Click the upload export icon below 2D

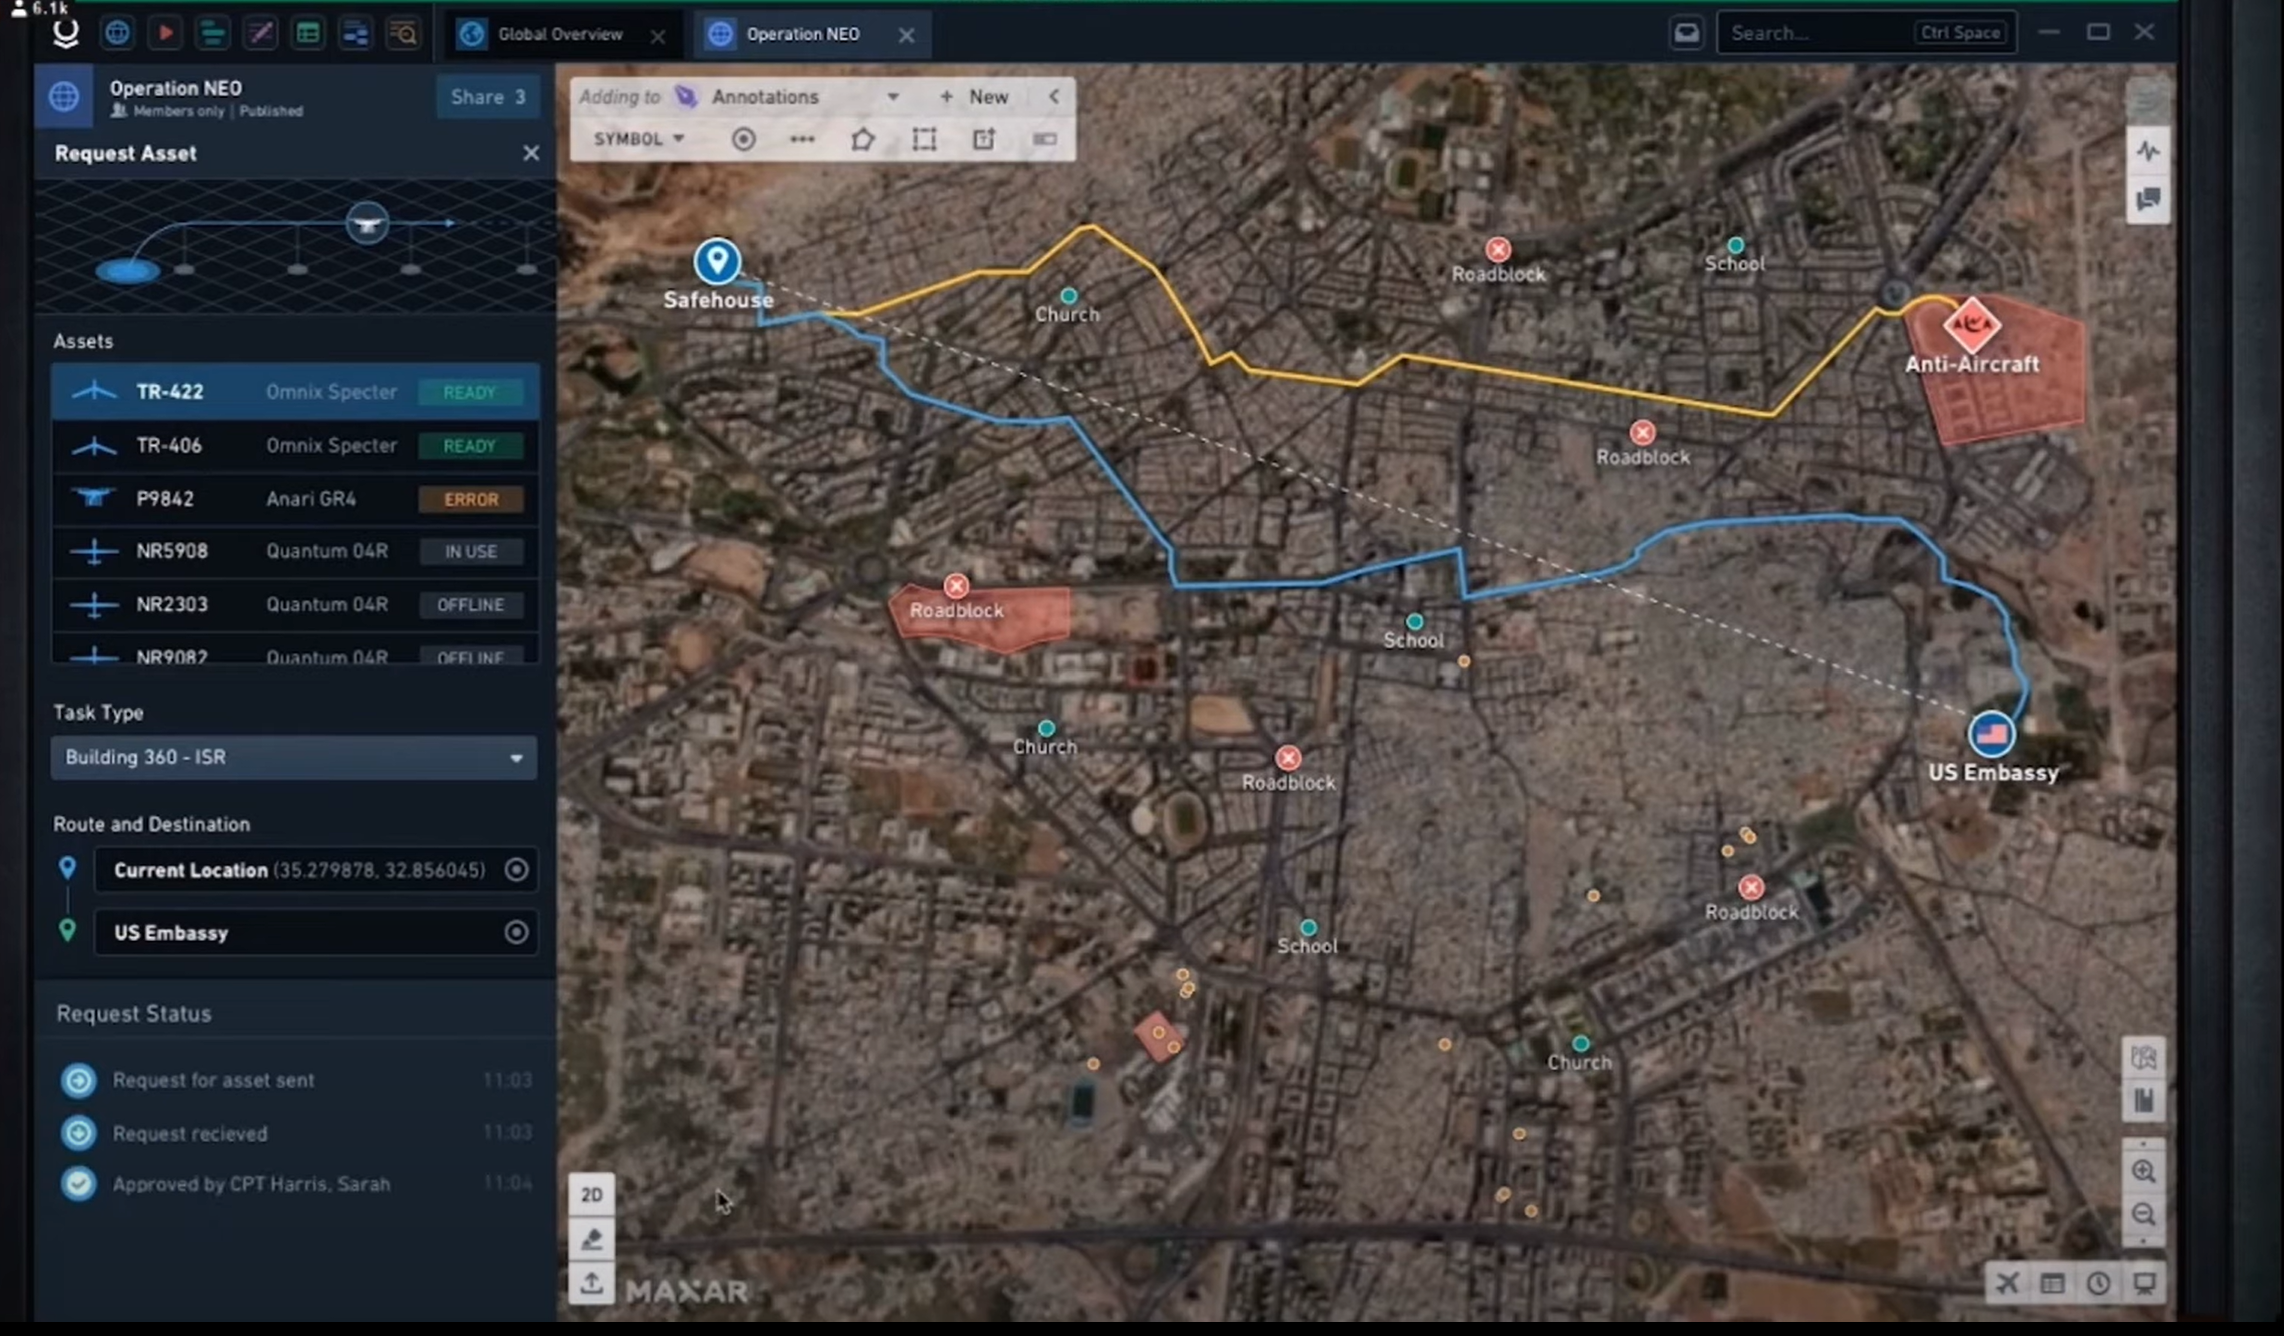pyautogui.click(x=591, y=1283)
